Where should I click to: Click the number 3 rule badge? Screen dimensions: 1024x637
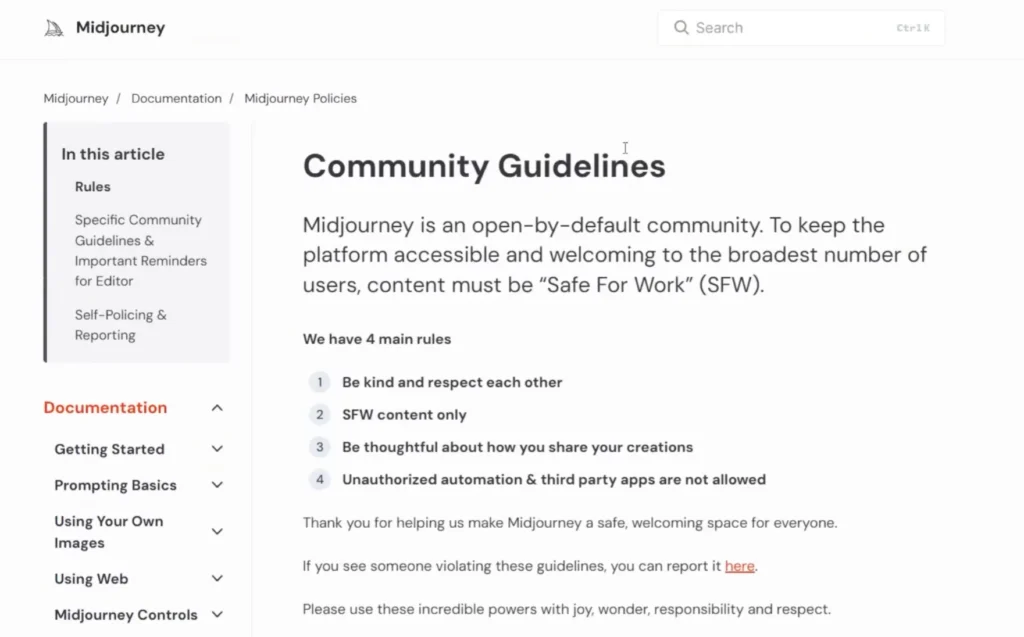point(319,447)
